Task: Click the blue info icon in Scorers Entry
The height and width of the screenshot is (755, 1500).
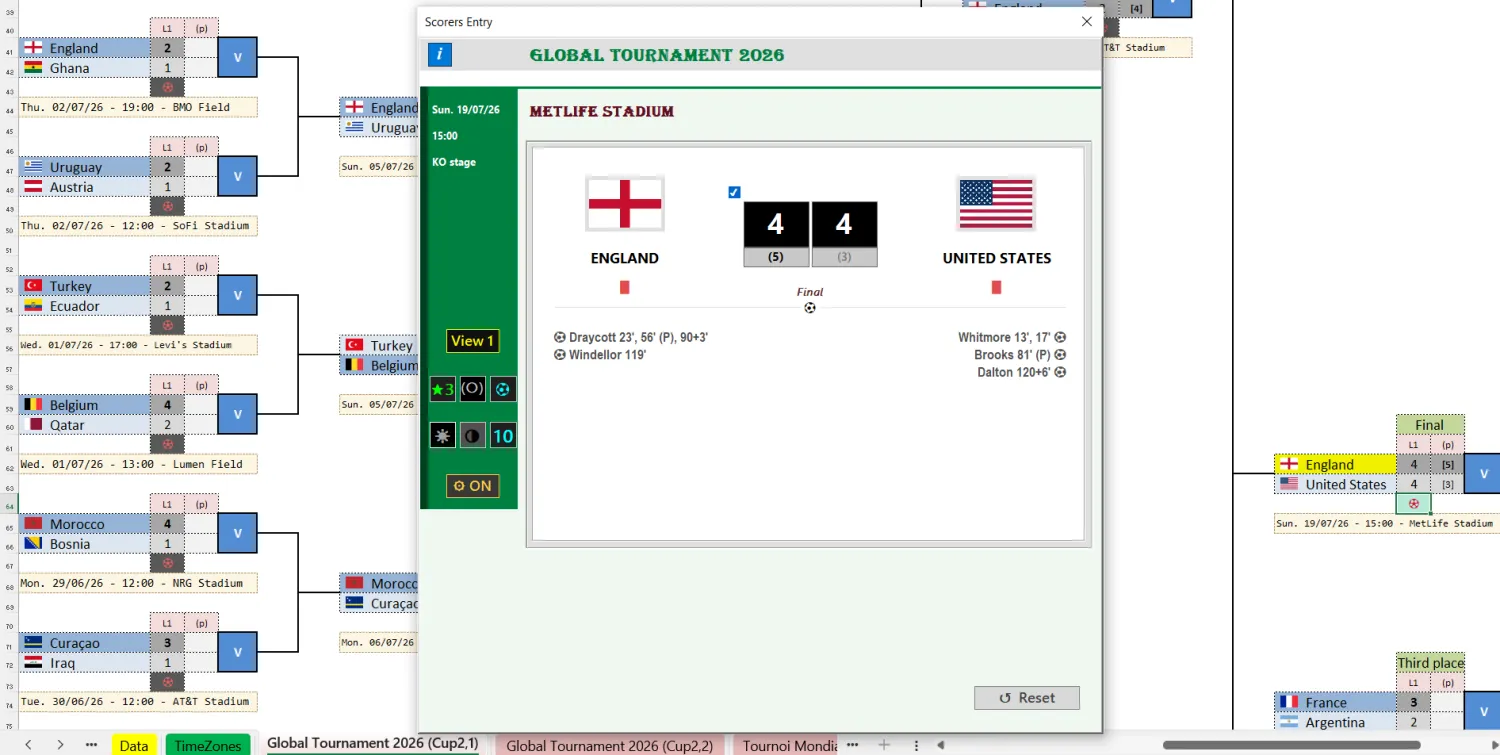Action: [439, 55]
